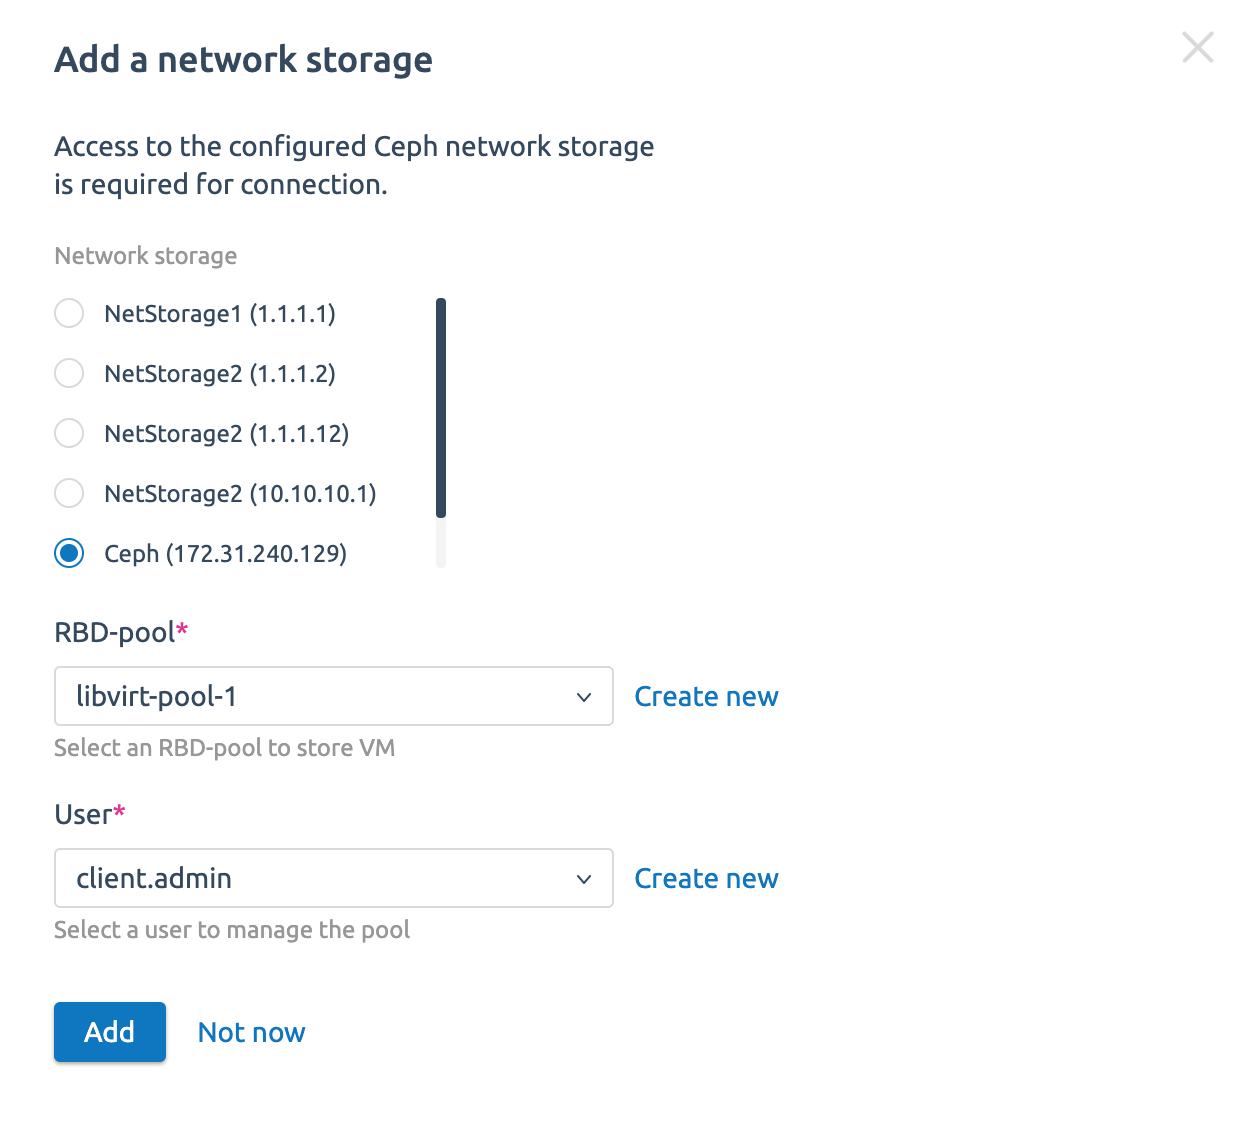Select Ceph (172.31.240.129) radio button
The height and width of the screenshot is (1130, 1258).
[x=69, y=553]
